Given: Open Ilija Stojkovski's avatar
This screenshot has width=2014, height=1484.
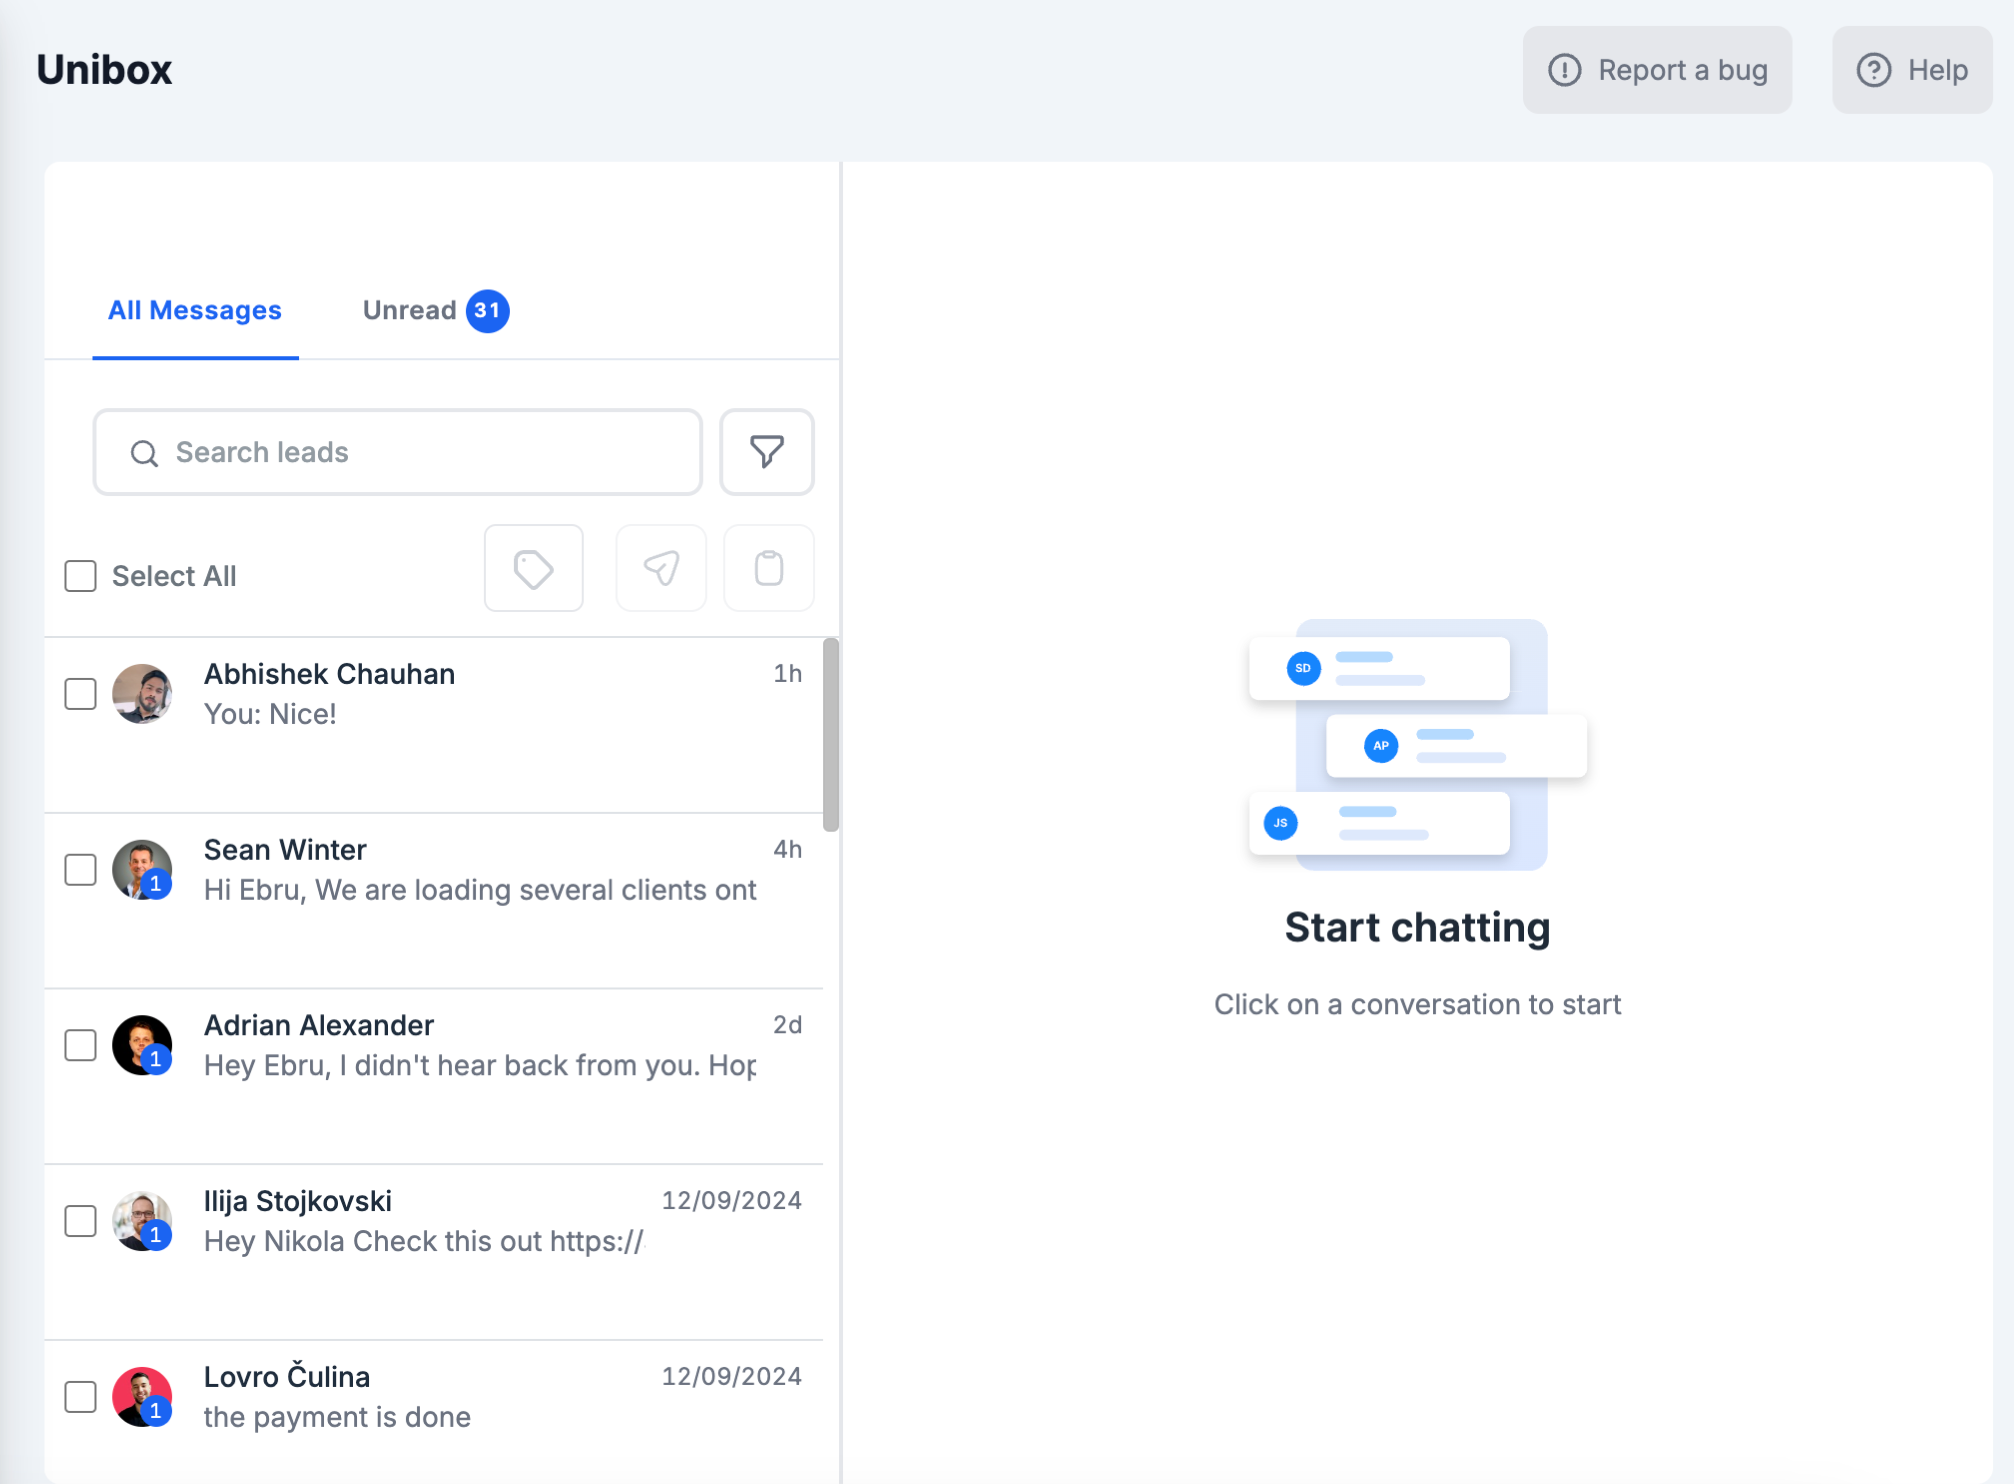Looking at the screenshot, I should pos(142,1221).
